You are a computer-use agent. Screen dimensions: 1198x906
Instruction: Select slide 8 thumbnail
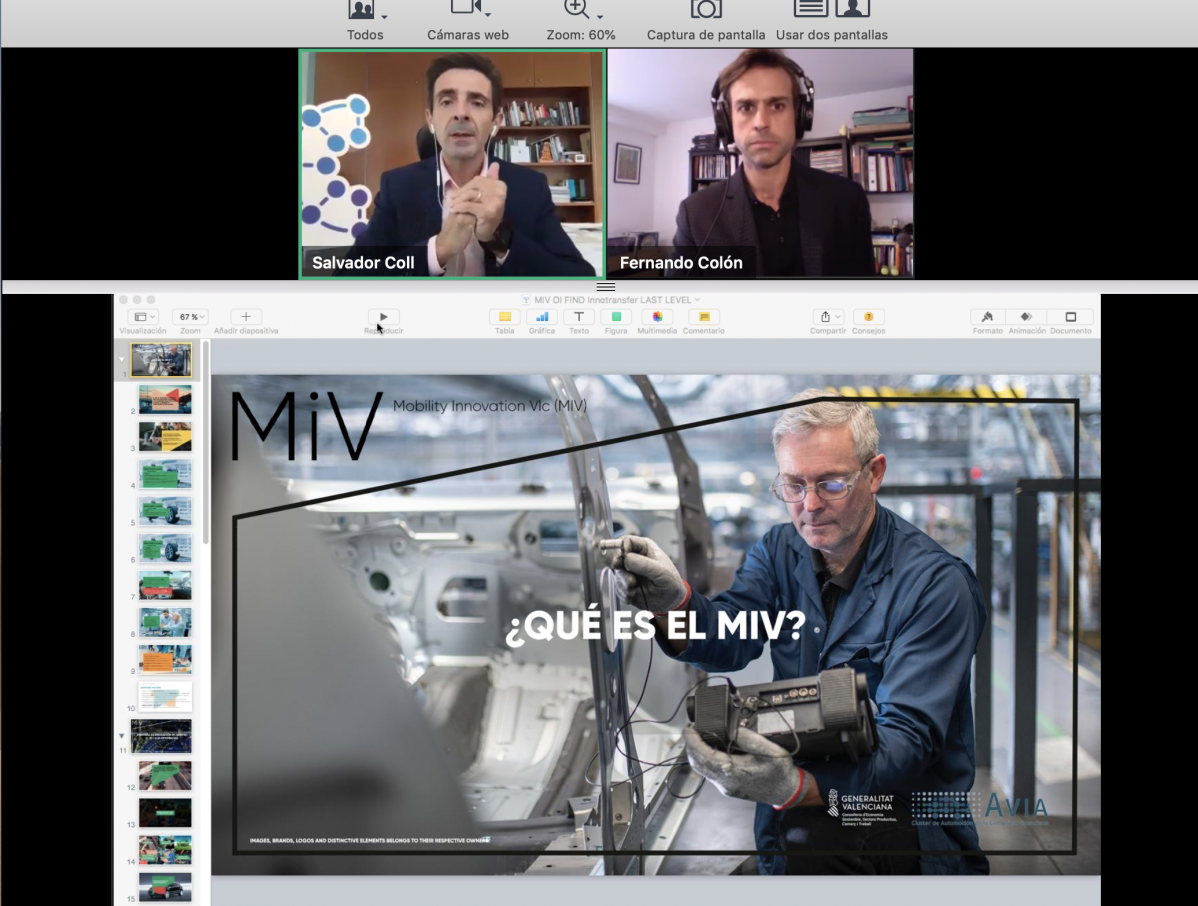pyautogui.click(x=165, y=622)
